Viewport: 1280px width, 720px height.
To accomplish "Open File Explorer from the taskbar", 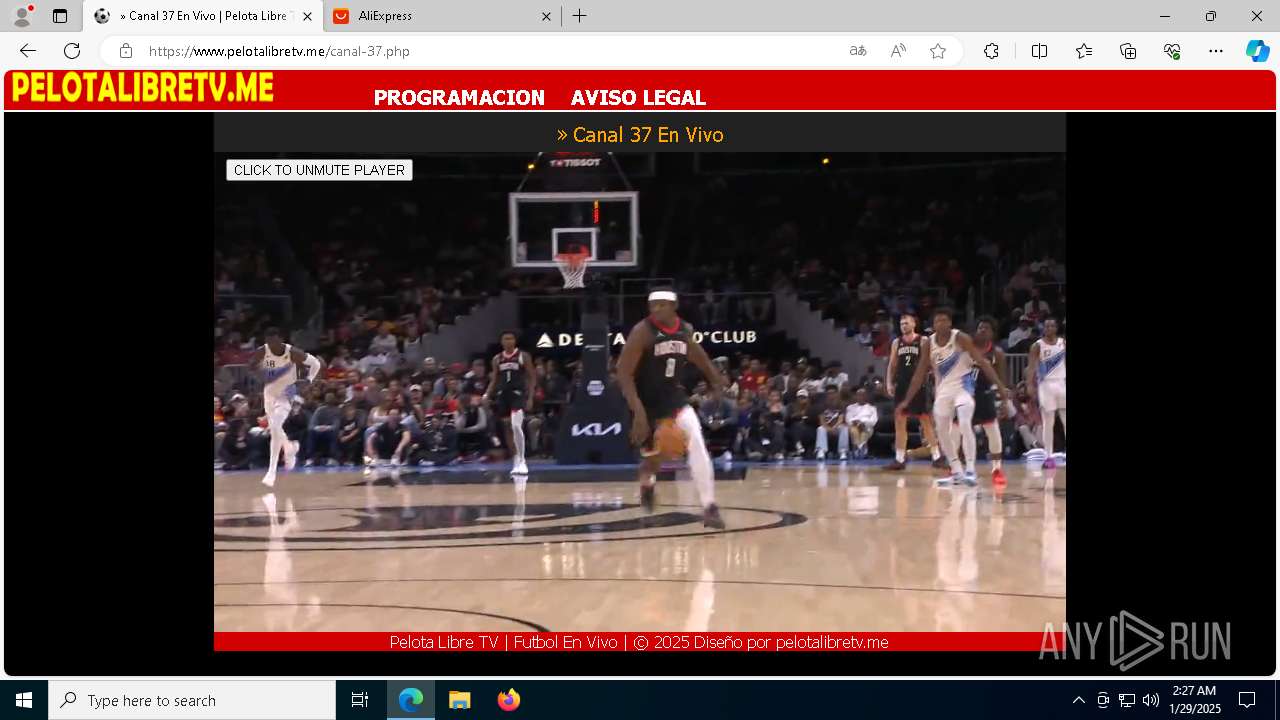I will point(459,700).
